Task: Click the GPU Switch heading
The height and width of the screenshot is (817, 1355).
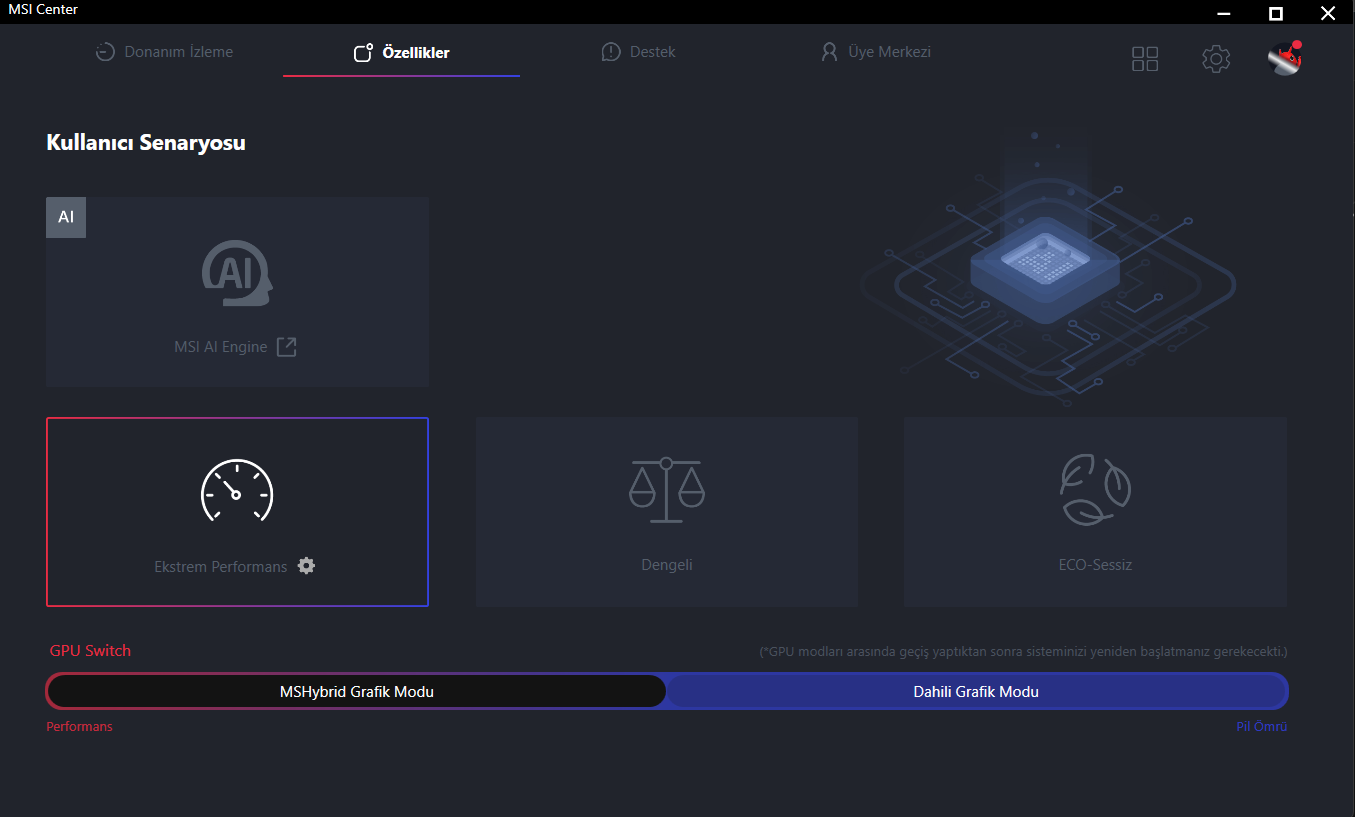Action: tap(90, 651)
